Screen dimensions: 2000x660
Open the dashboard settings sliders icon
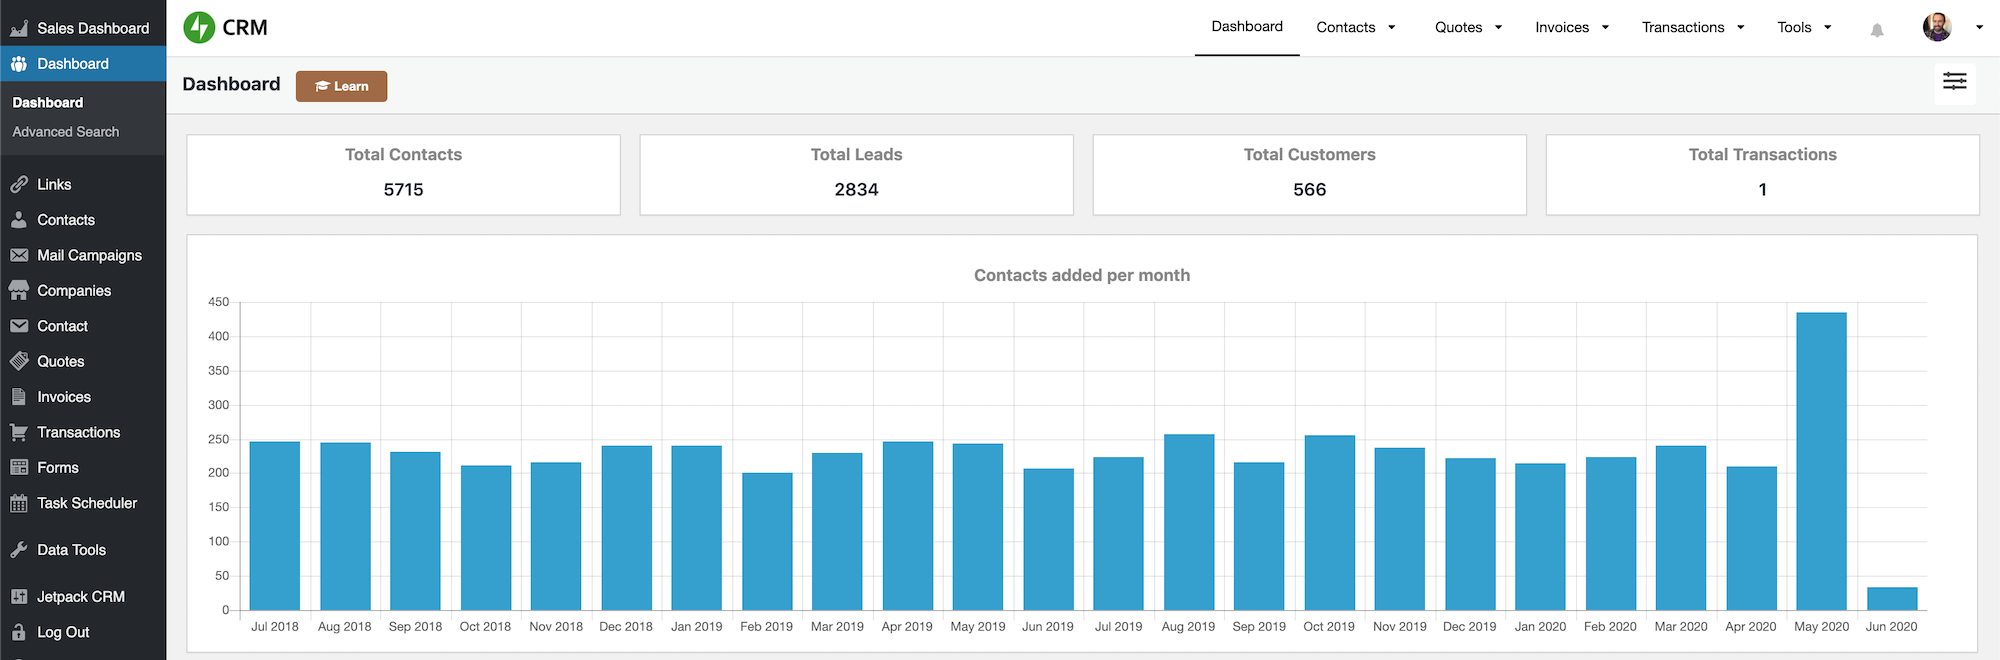pos(1954,82)
